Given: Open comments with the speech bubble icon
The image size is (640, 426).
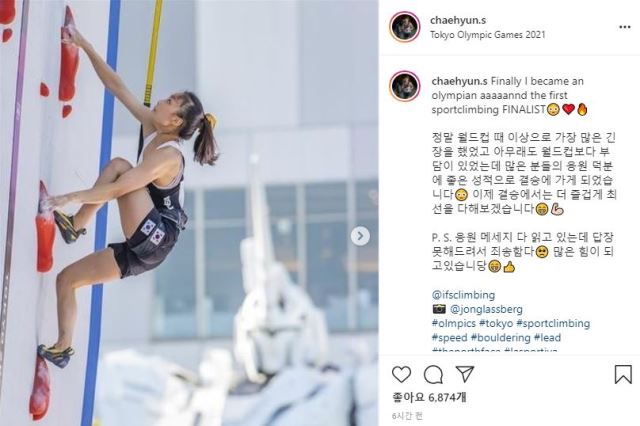Looking at the screenshot, I should click(433, 374).
